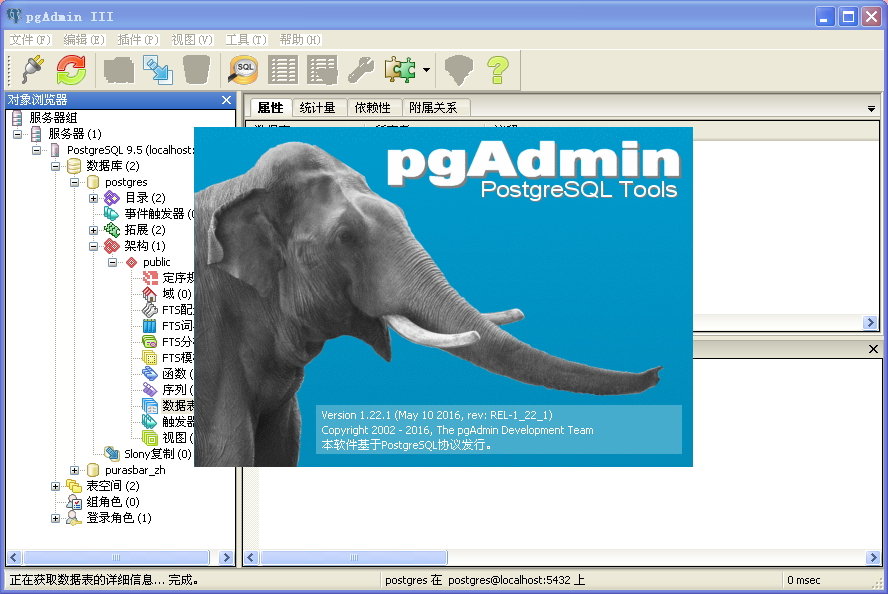The image size is (888, 594).
Task: Click the status text 'postgres 在 postgres@localhost:5432 上'
Action: click(x=485, y=580)
